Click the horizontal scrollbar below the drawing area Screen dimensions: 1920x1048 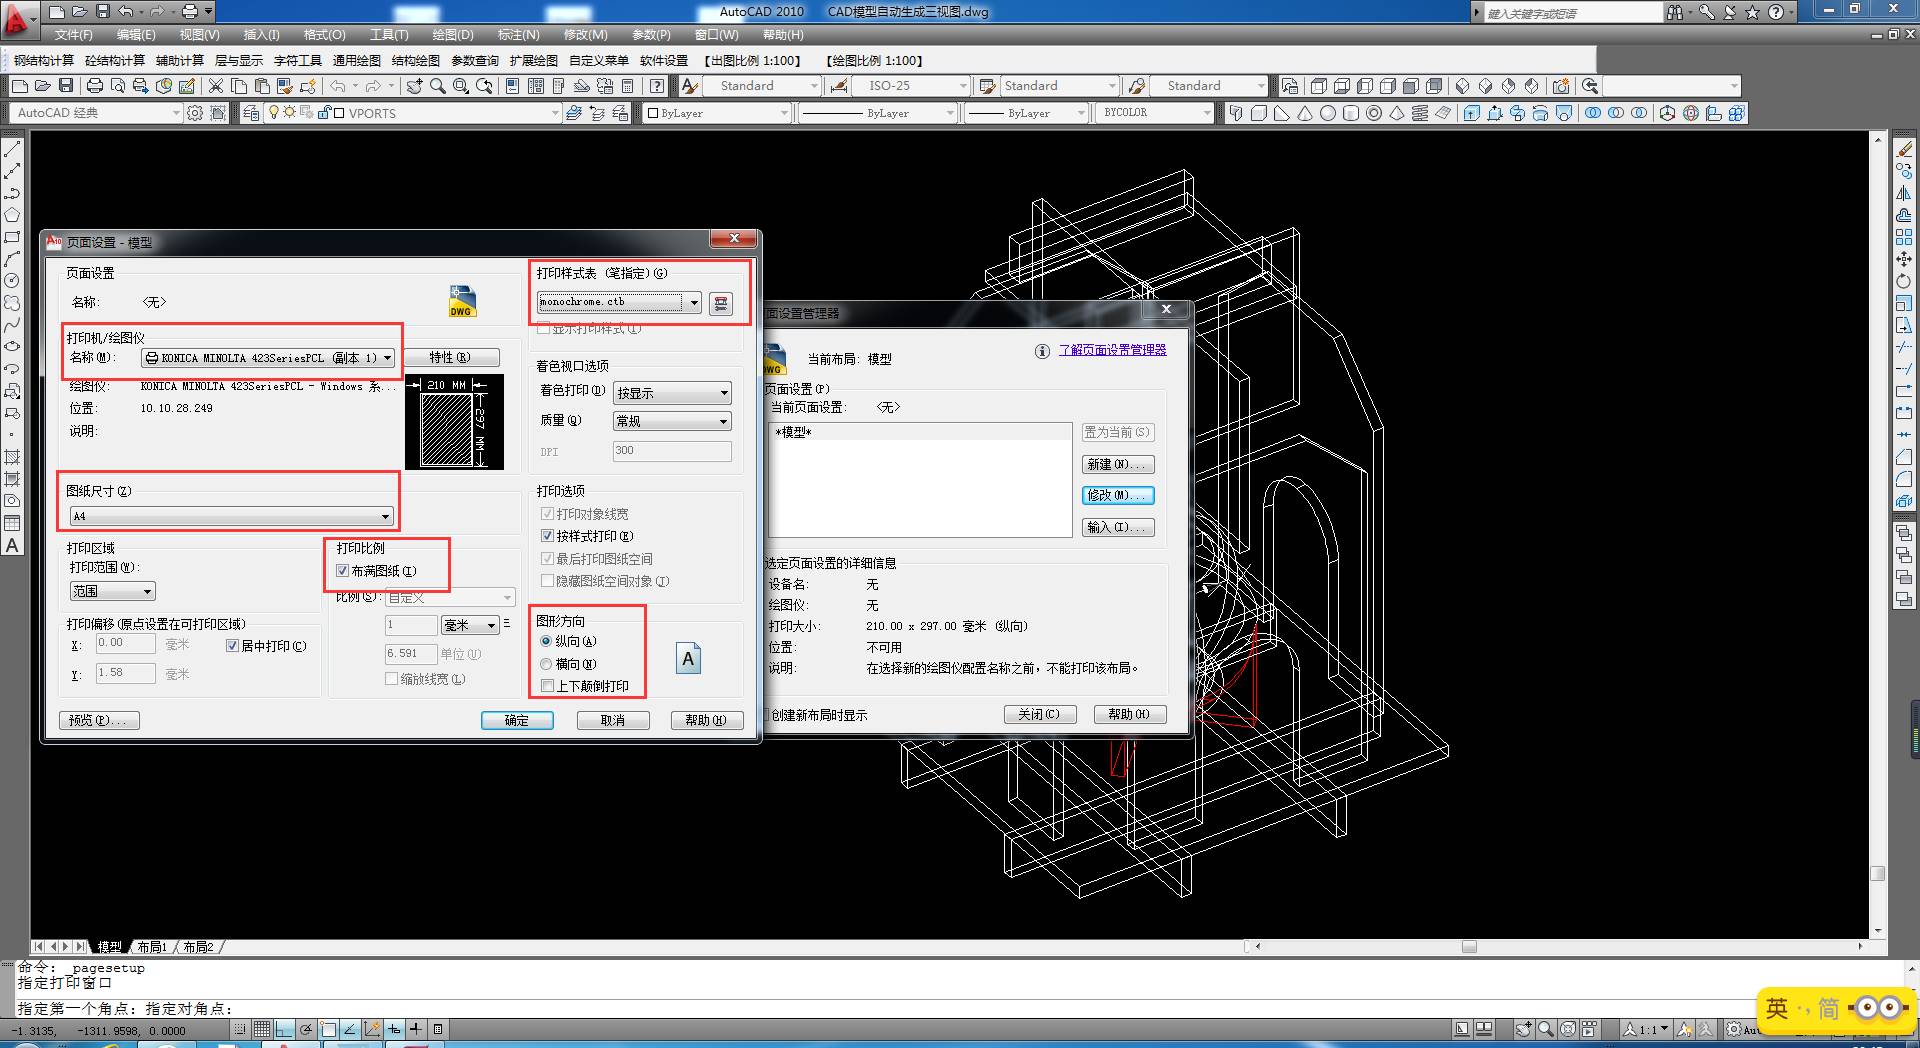pyautogui.click(x=1560, y=946)
